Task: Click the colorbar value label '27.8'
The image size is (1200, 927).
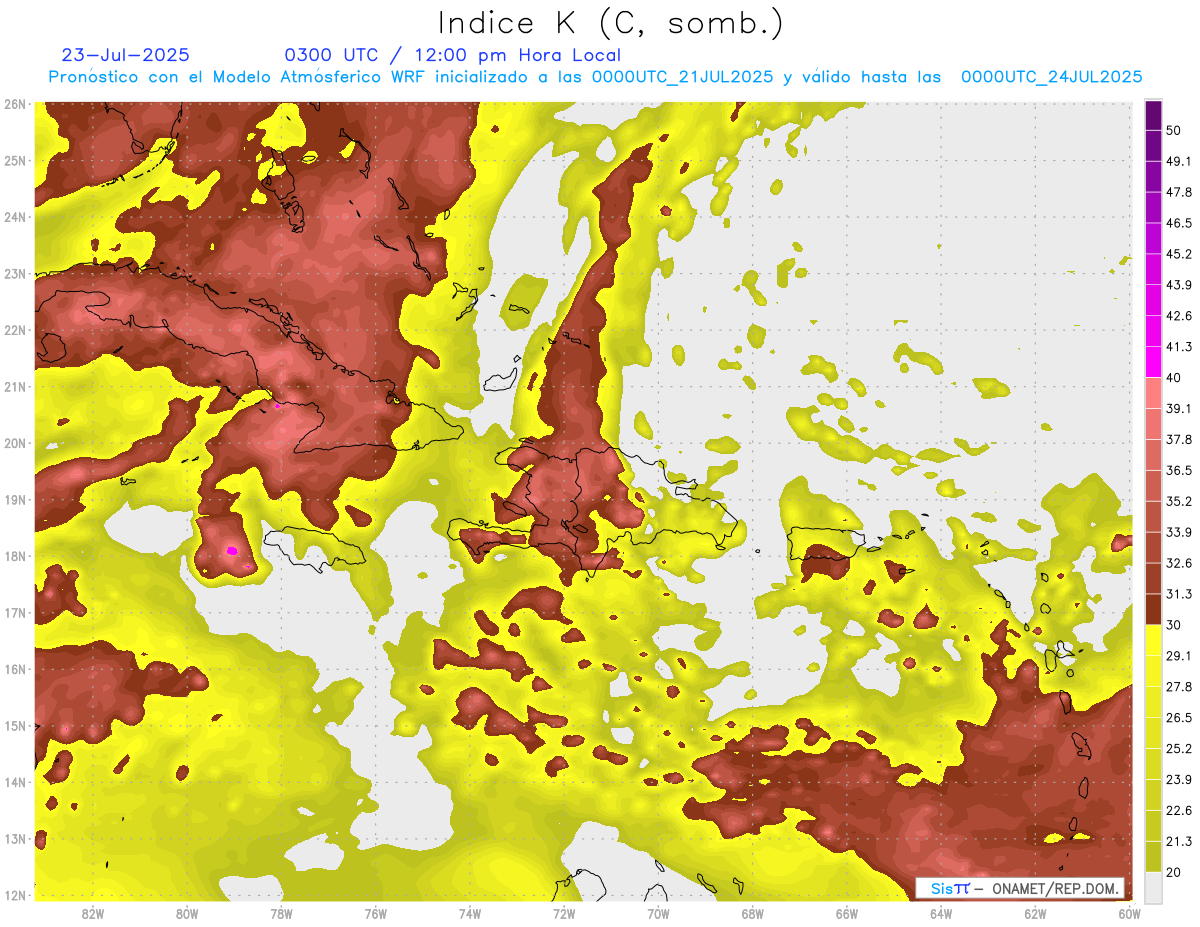Action: coord(1178,686)
